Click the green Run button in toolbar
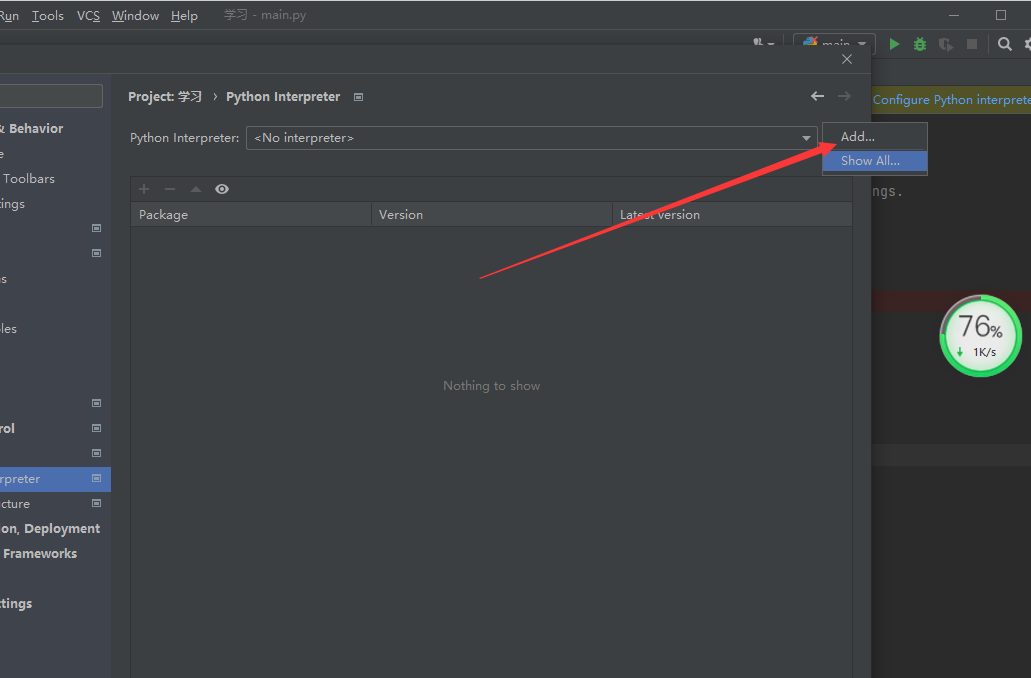This screenshot has height=678, width=1031. [x=894, y=44]
